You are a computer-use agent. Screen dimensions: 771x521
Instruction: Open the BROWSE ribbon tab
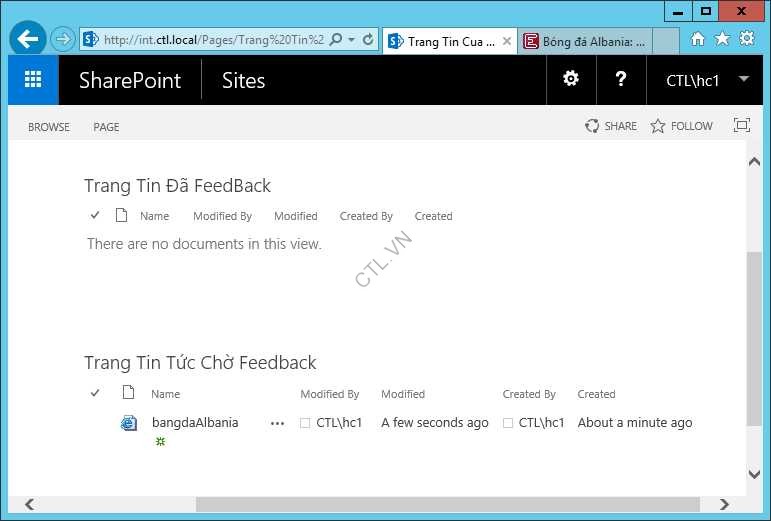(49, 127)
